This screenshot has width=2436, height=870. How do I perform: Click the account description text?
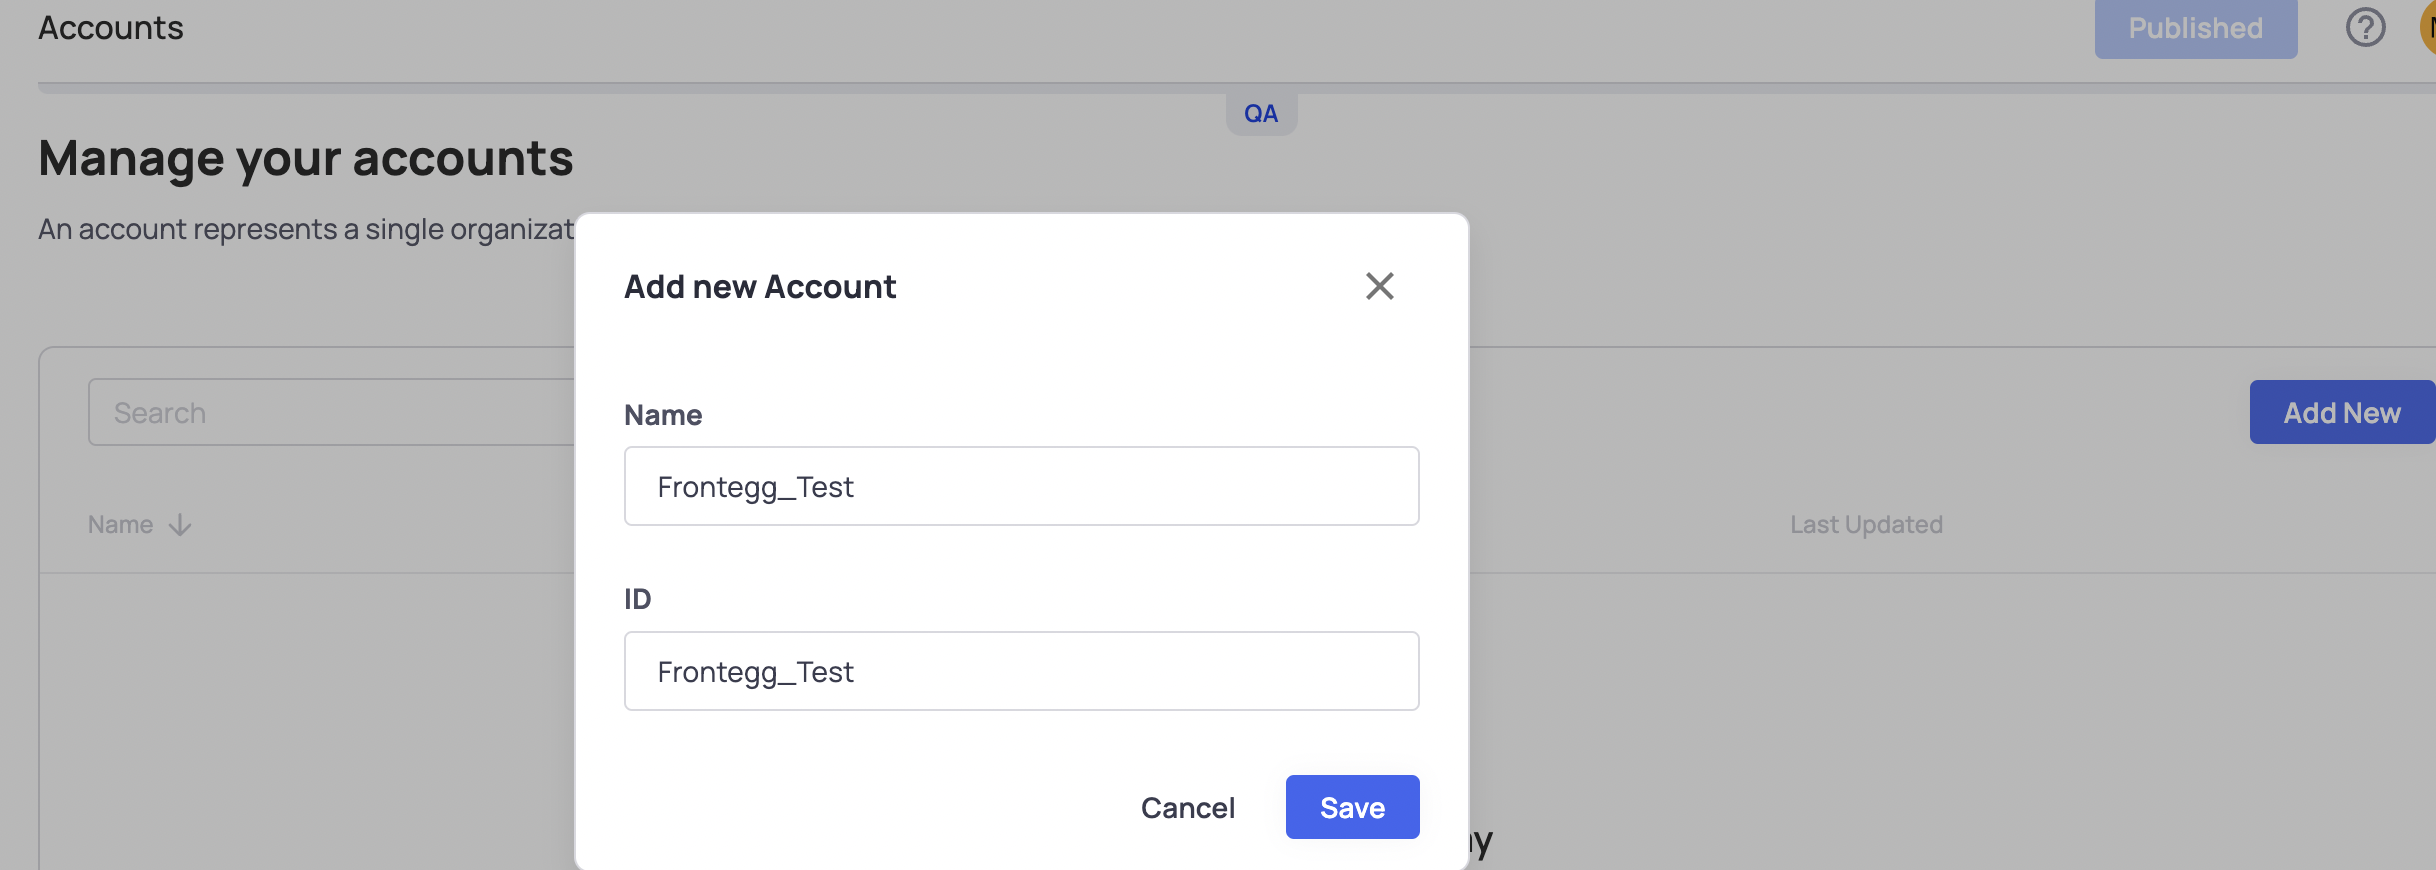306,229
